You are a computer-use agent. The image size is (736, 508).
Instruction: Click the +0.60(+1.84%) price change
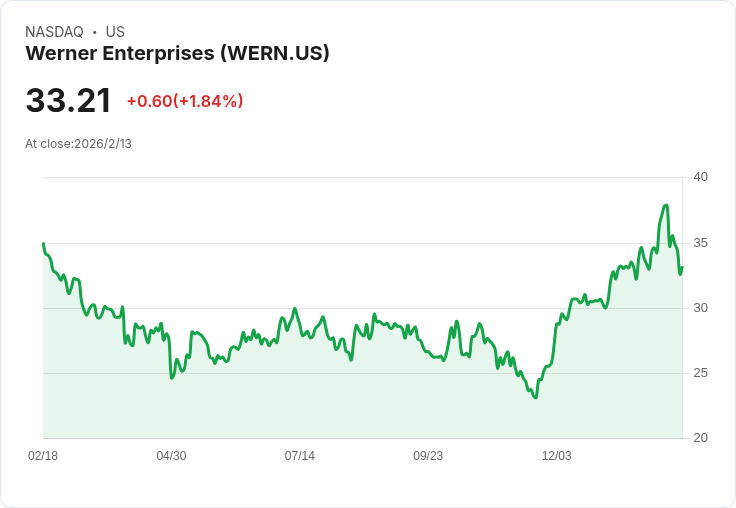click(x=185, y=101)
